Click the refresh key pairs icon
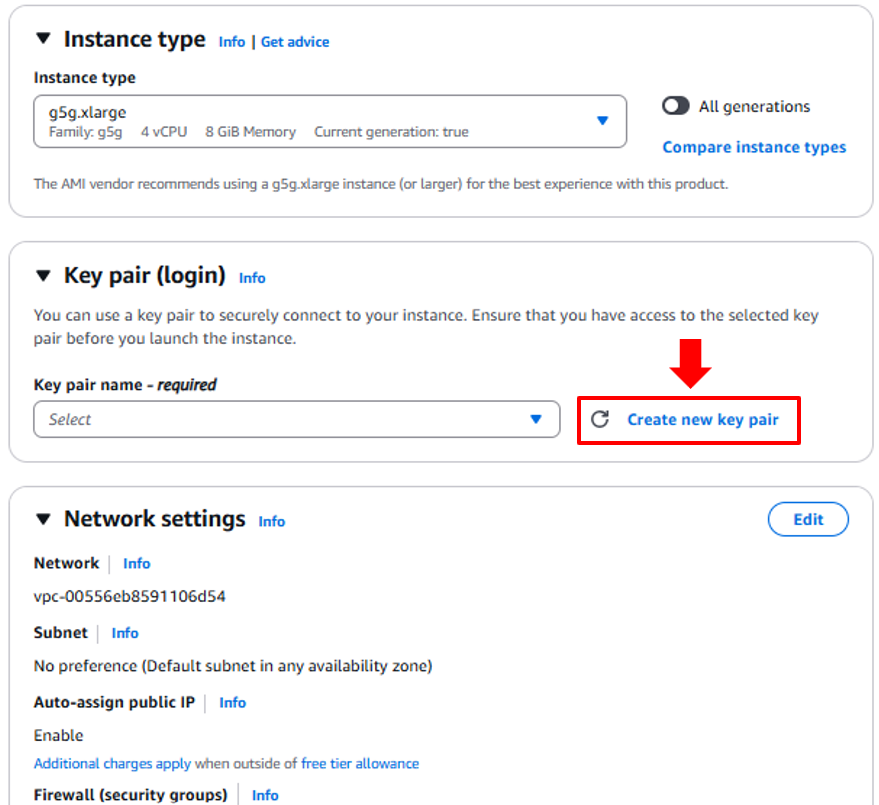Screen dimensions: 879x805 600,420
